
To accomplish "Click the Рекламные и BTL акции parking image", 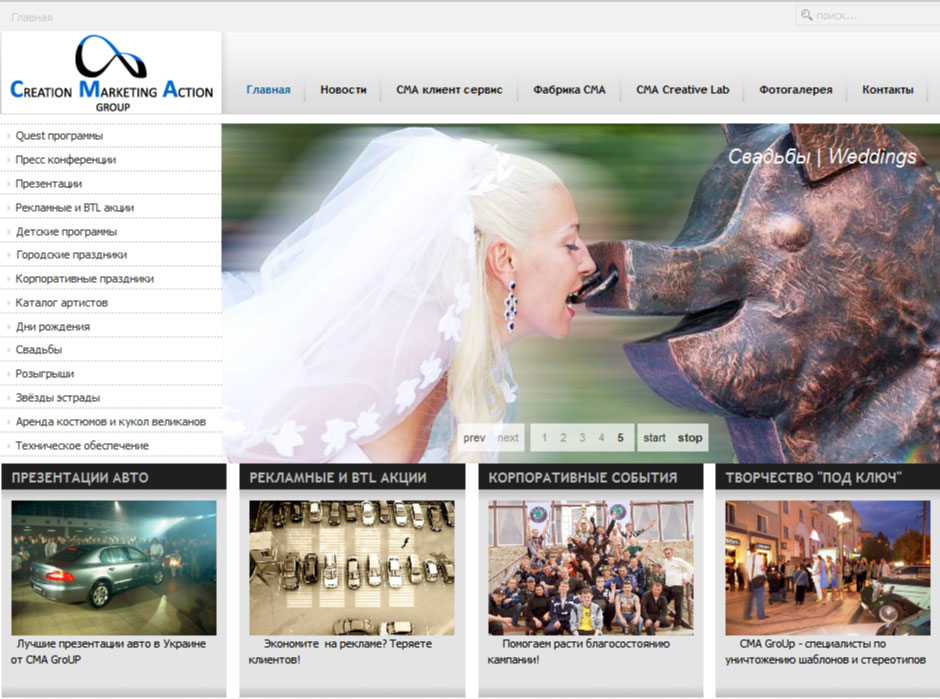I will (352, 567).
